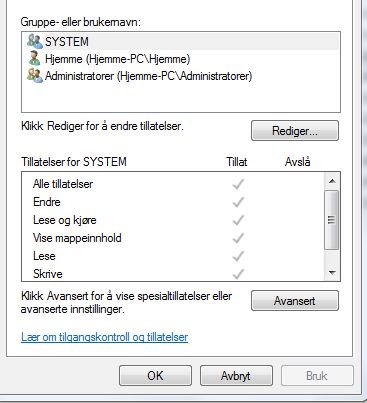Image resolution: width=367 pixels, height=403 pixels.
Task: Open Avansert settings button
Action: click(295, 301)
